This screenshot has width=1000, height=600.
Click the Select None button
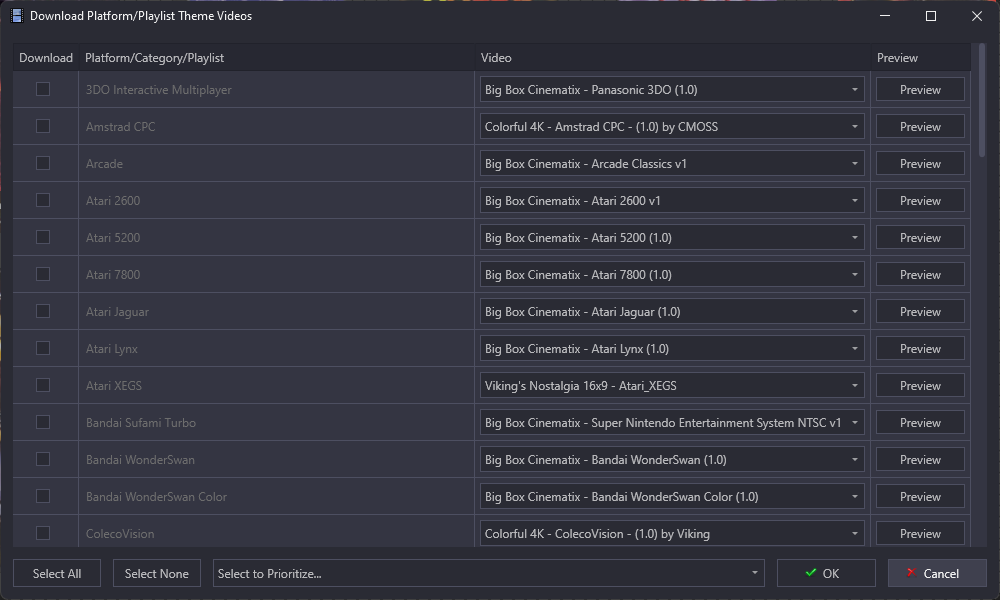tap(157, 573)
